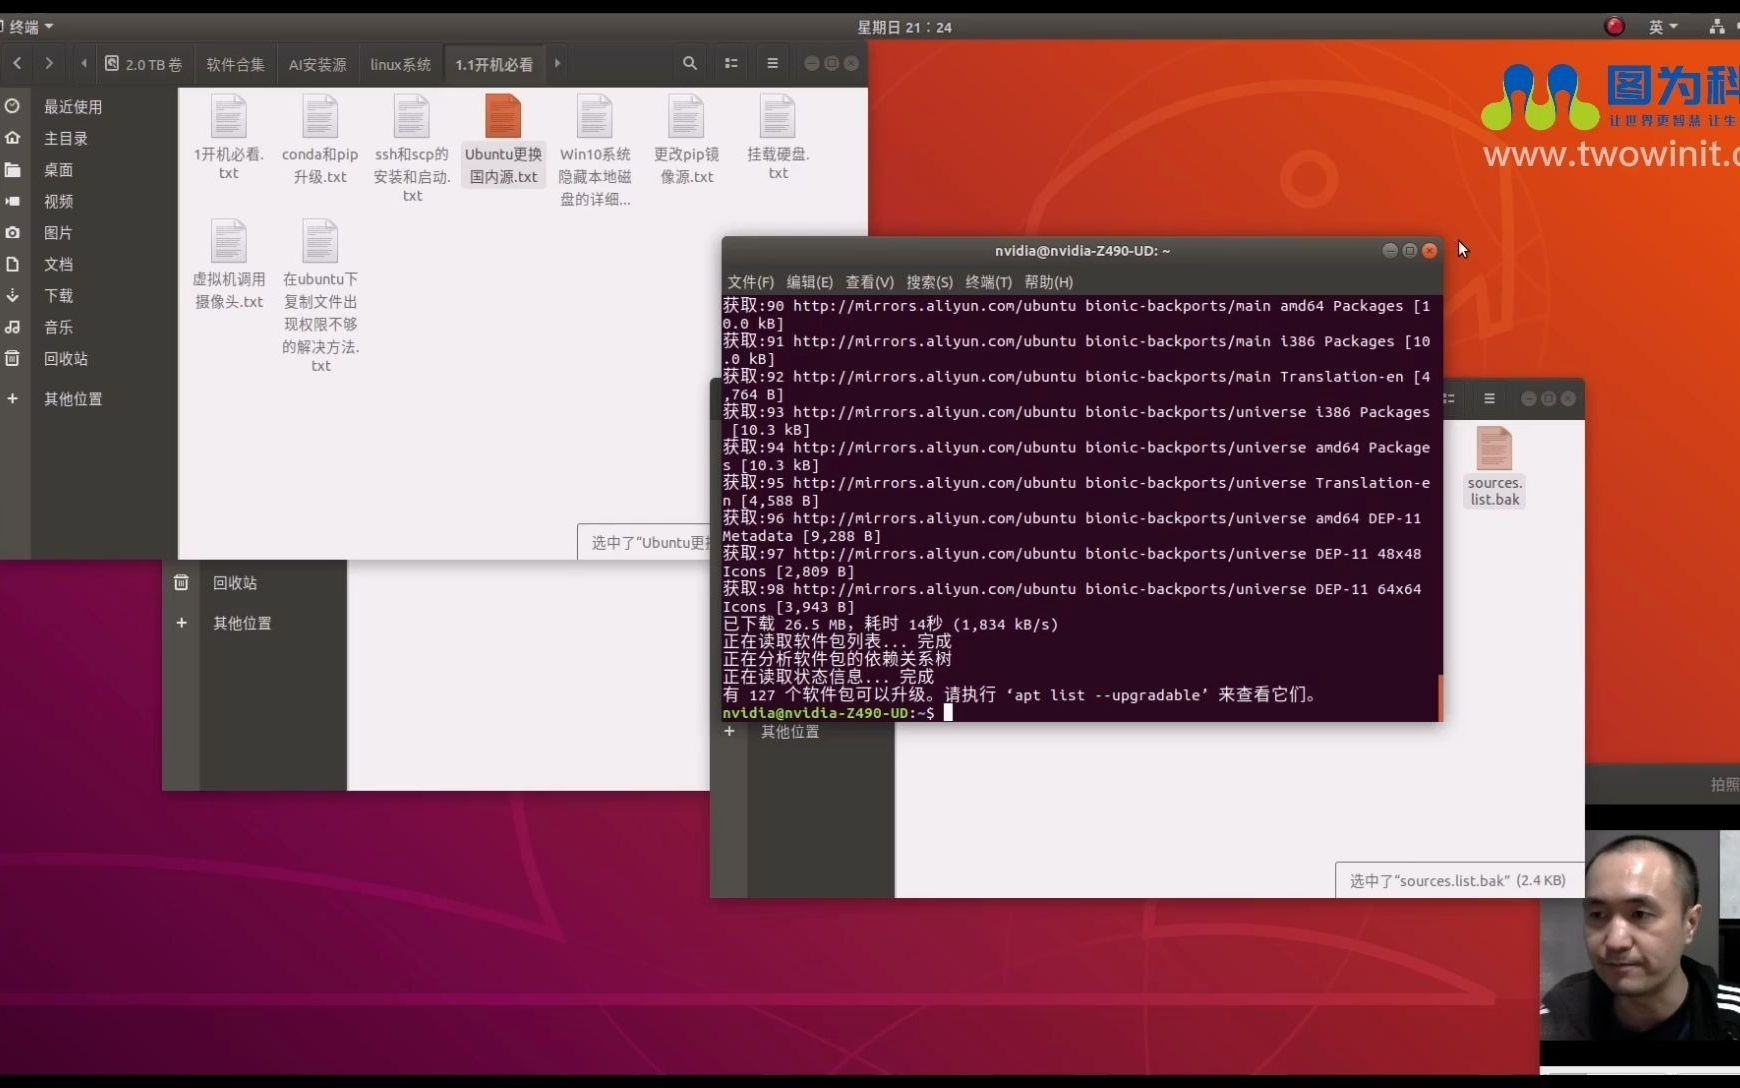Select the sources.list.bak file icon
The height and width of the screenshot is (1088, 1740).
1494,449
